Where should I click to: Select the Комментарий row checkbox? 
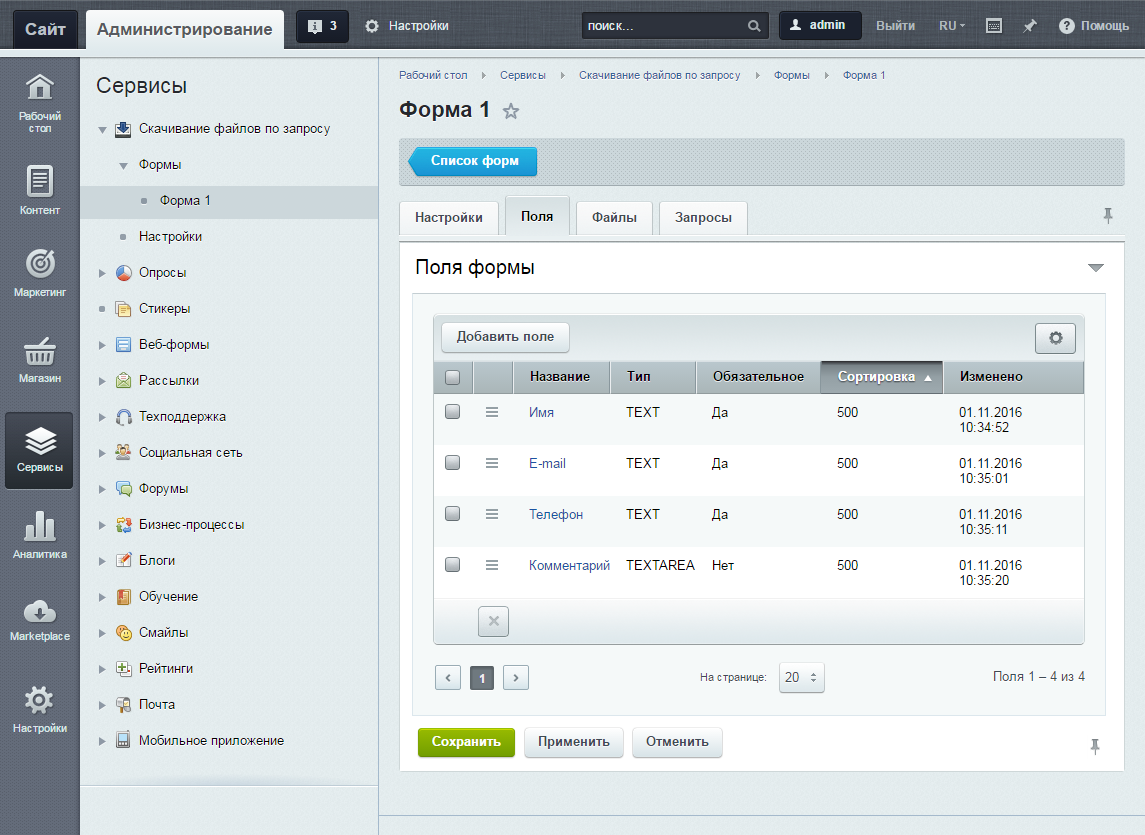point(452,565)
